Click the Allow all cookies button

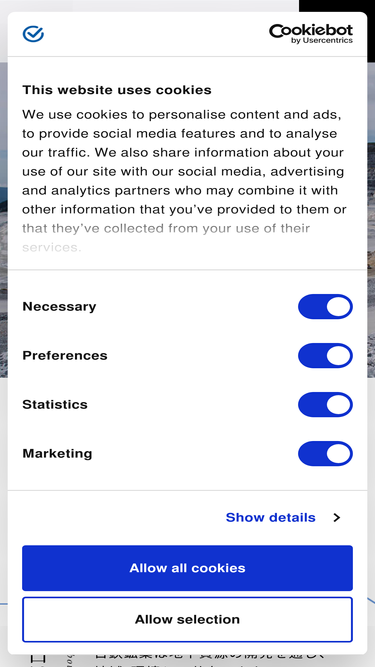point(188,568)
